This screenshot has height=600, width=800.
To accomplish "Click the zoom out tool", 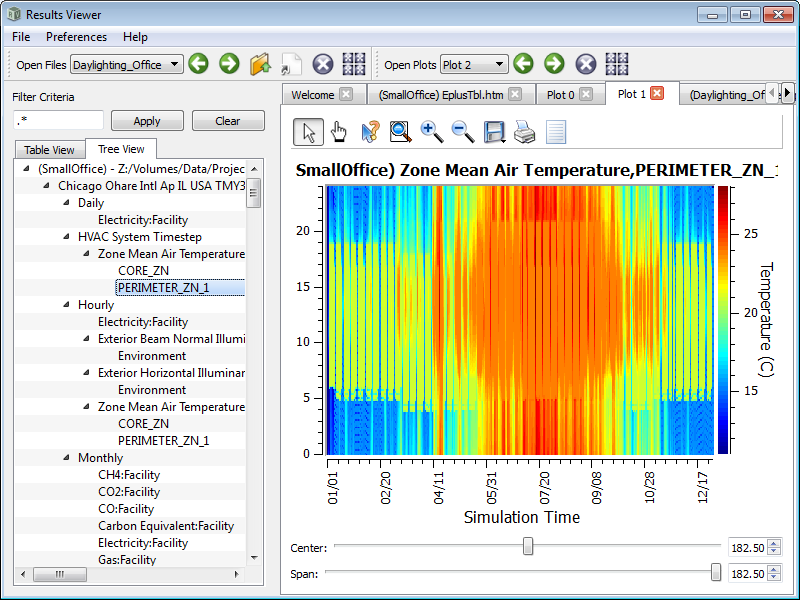I will coord(463,132).
